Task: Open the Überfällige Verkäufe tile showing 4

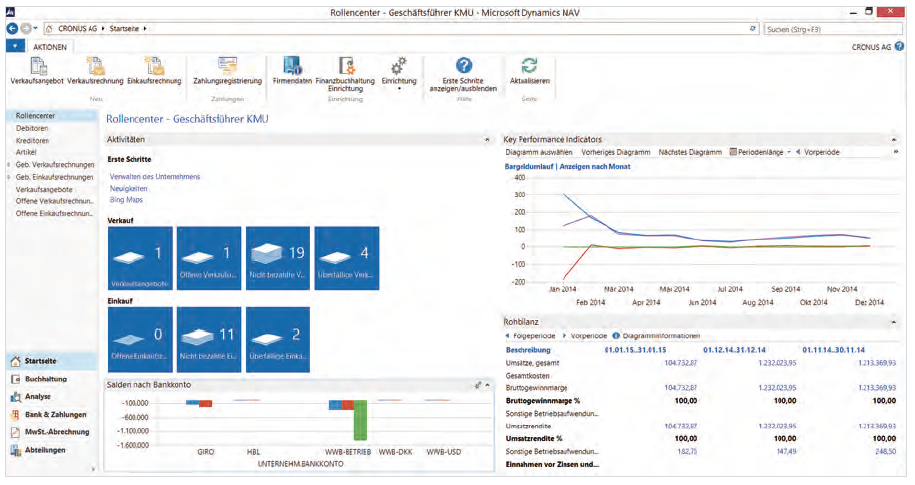Action: click(347, 258)
